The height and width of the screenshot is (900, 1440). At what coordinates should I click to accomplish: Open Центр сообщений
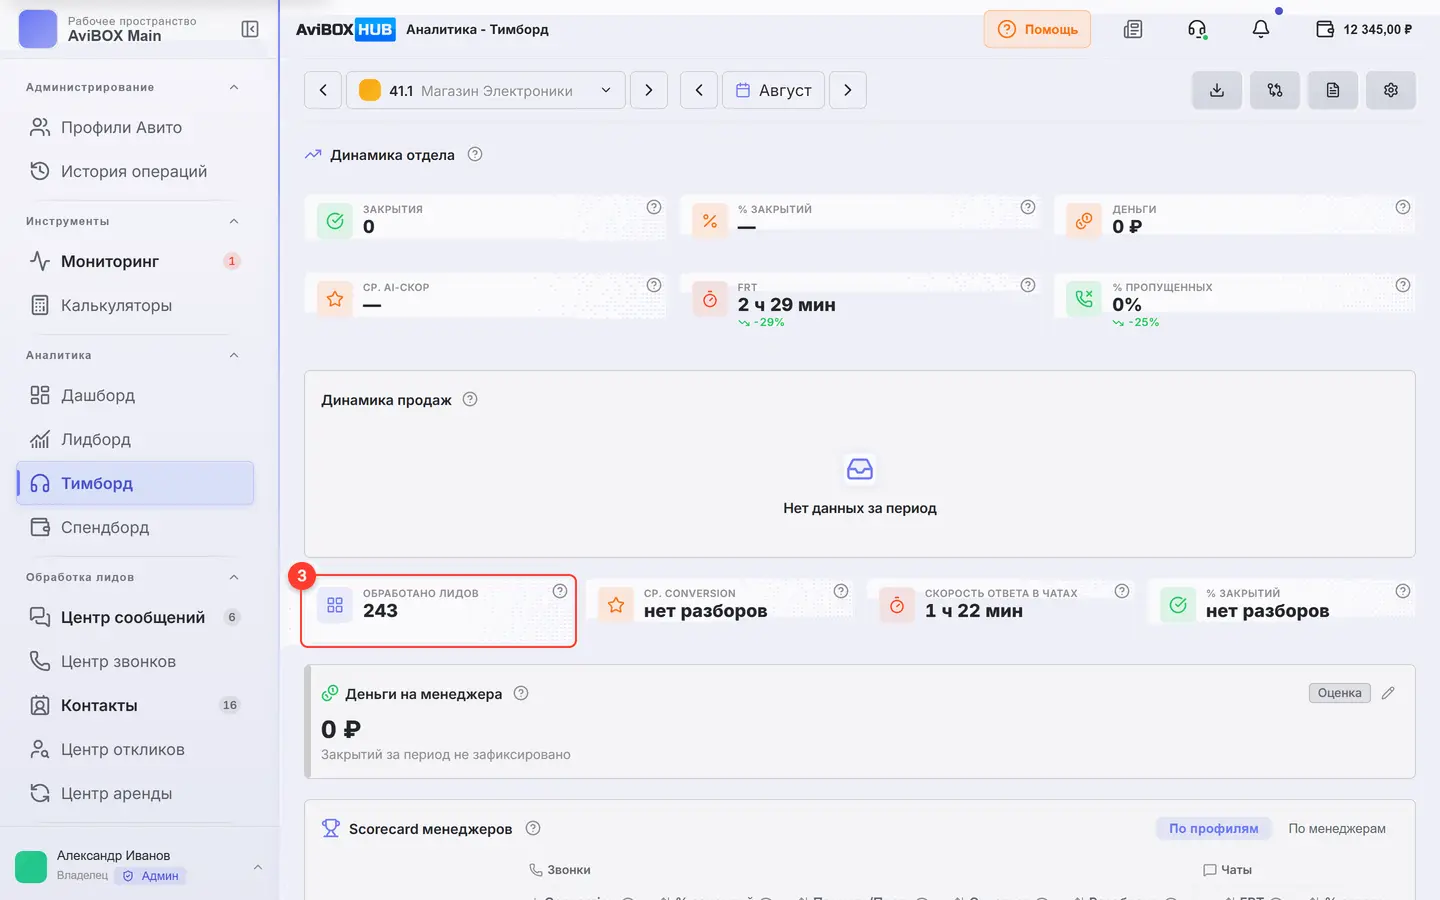[135, 617]
